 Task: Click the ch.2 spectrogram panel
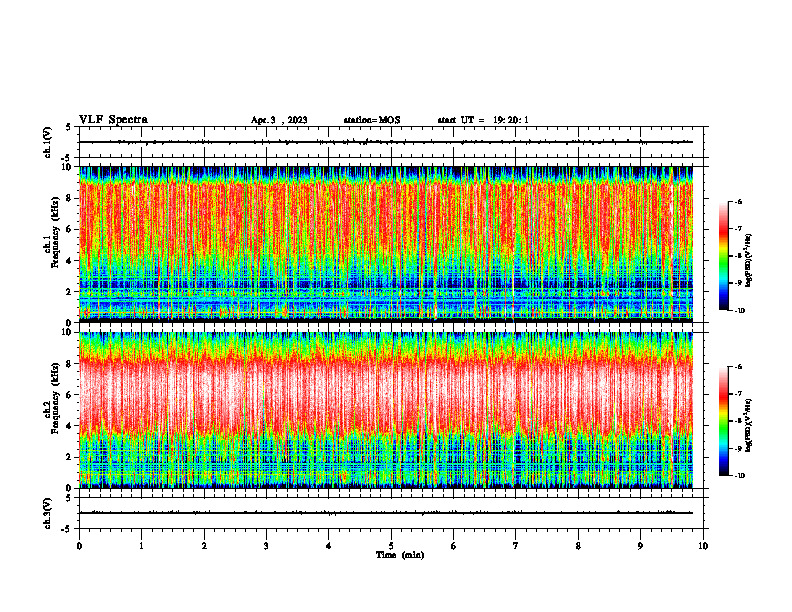pyautogui.click(x=386, y=410)
